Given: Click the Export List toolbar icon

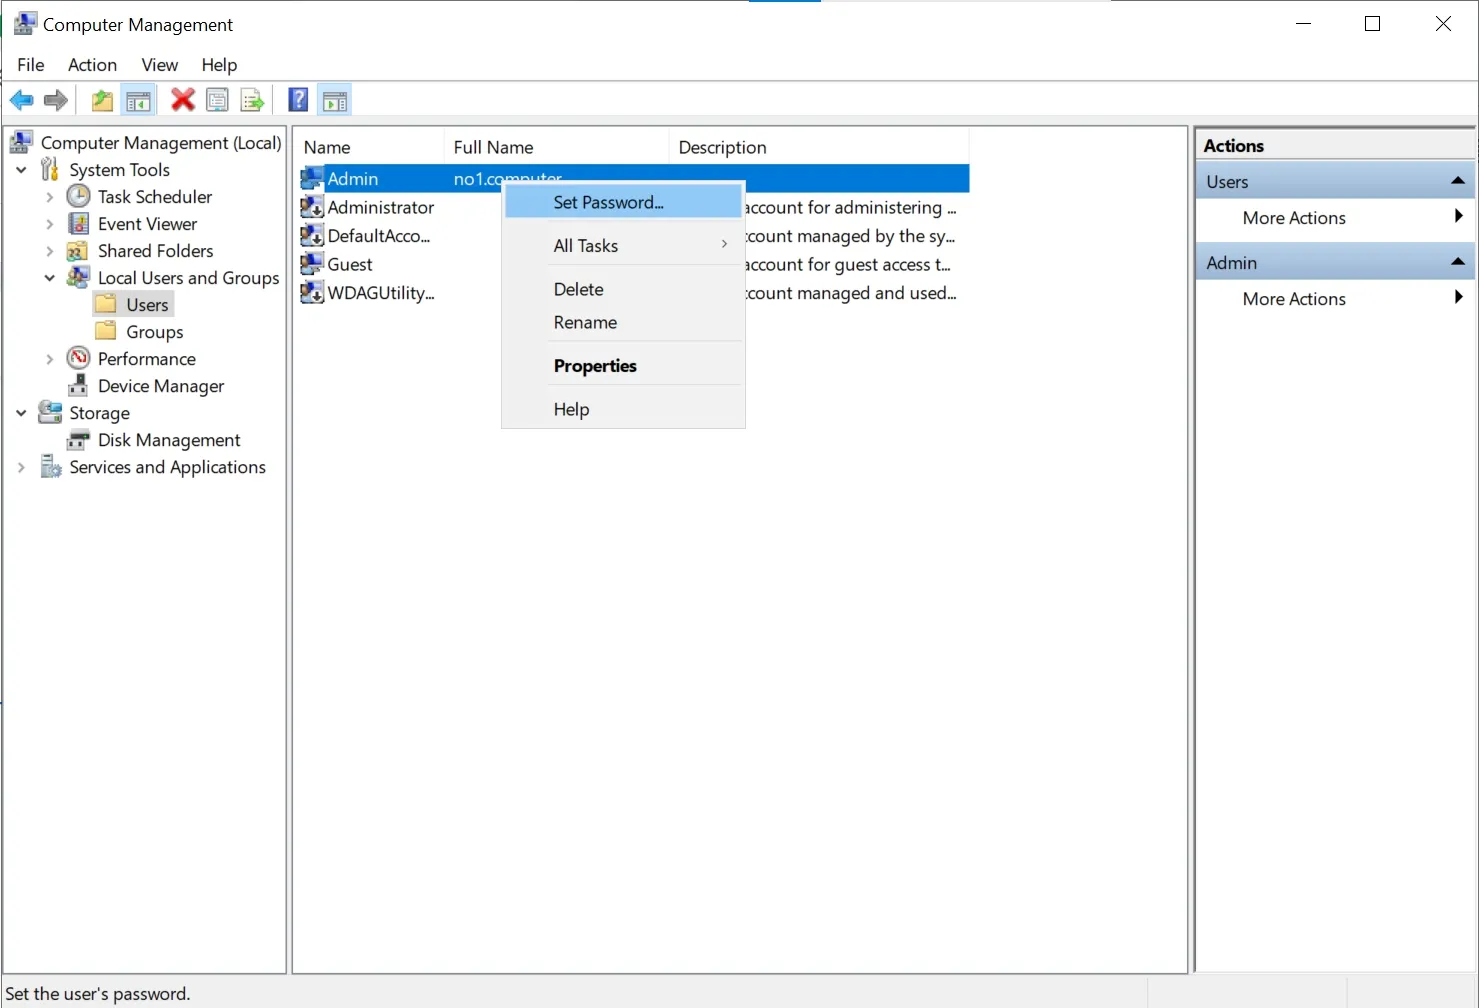Looking at the screenshot, I should (252, 100).
